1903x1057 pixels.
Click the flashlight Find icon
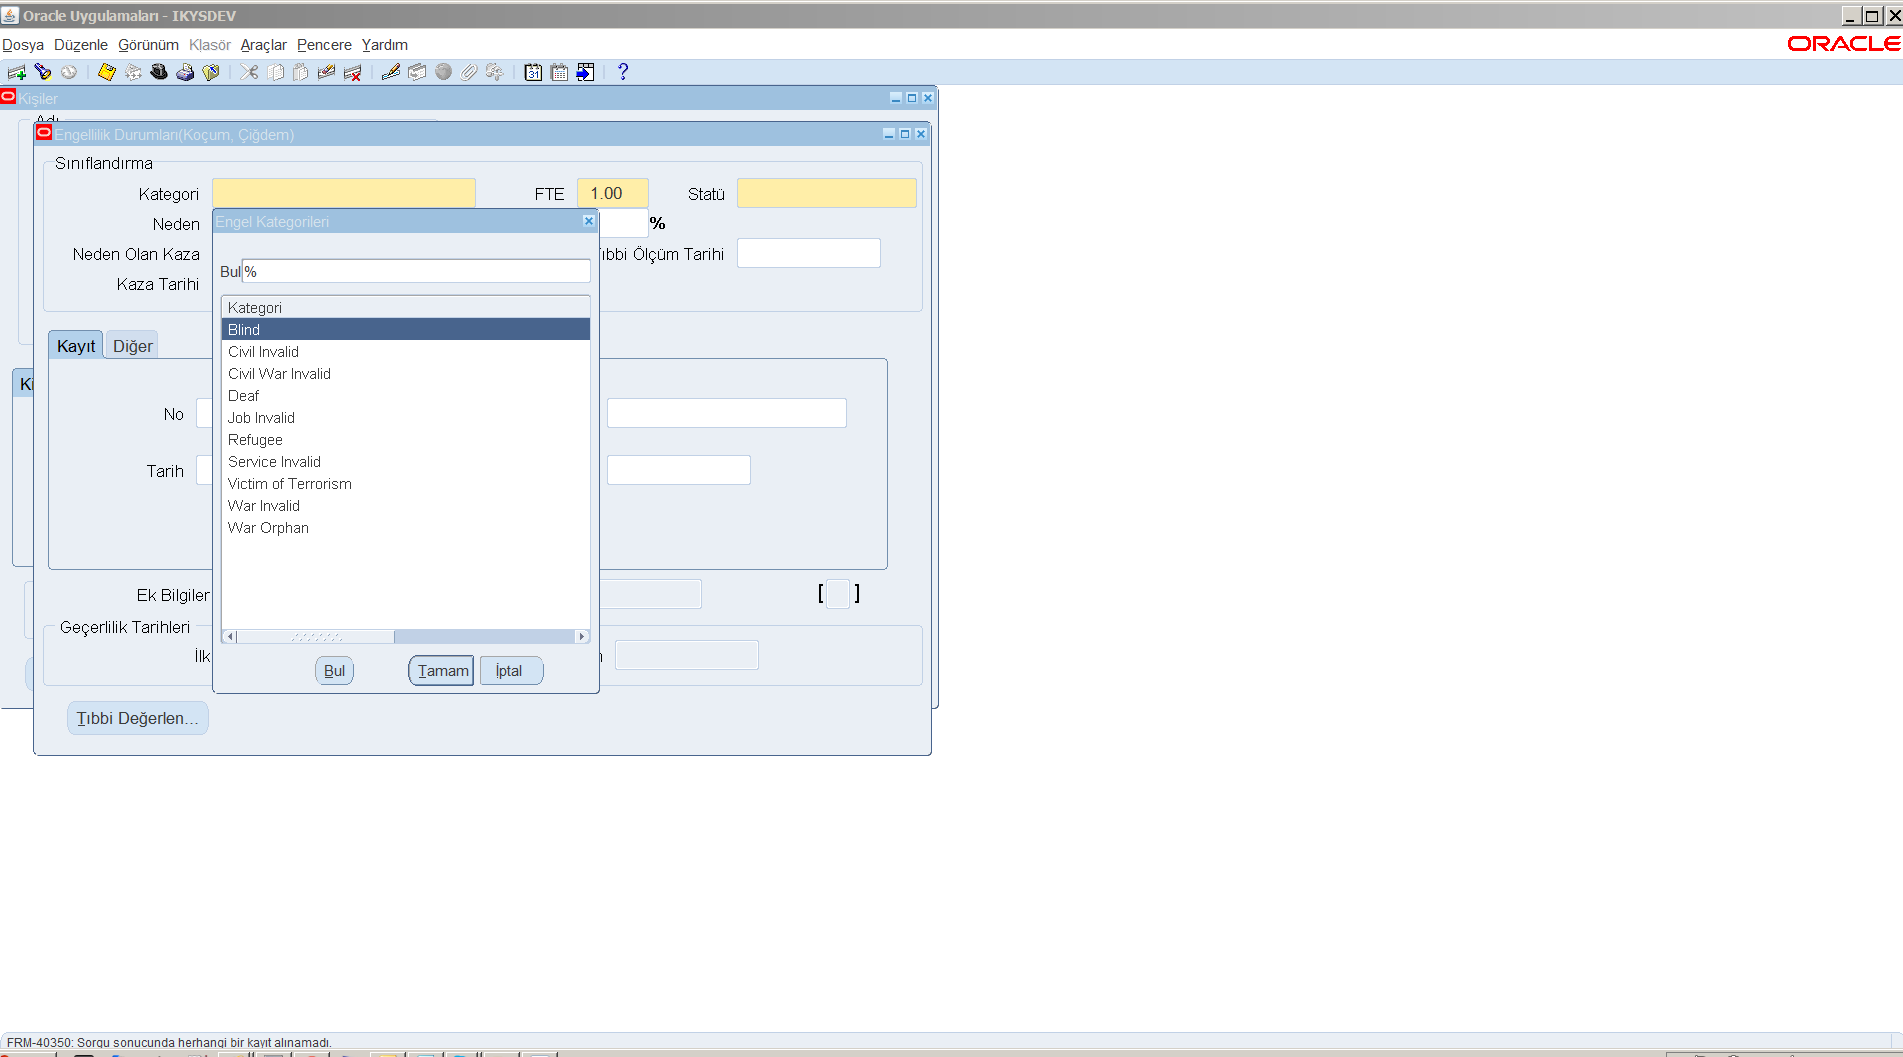pos(43,72)
